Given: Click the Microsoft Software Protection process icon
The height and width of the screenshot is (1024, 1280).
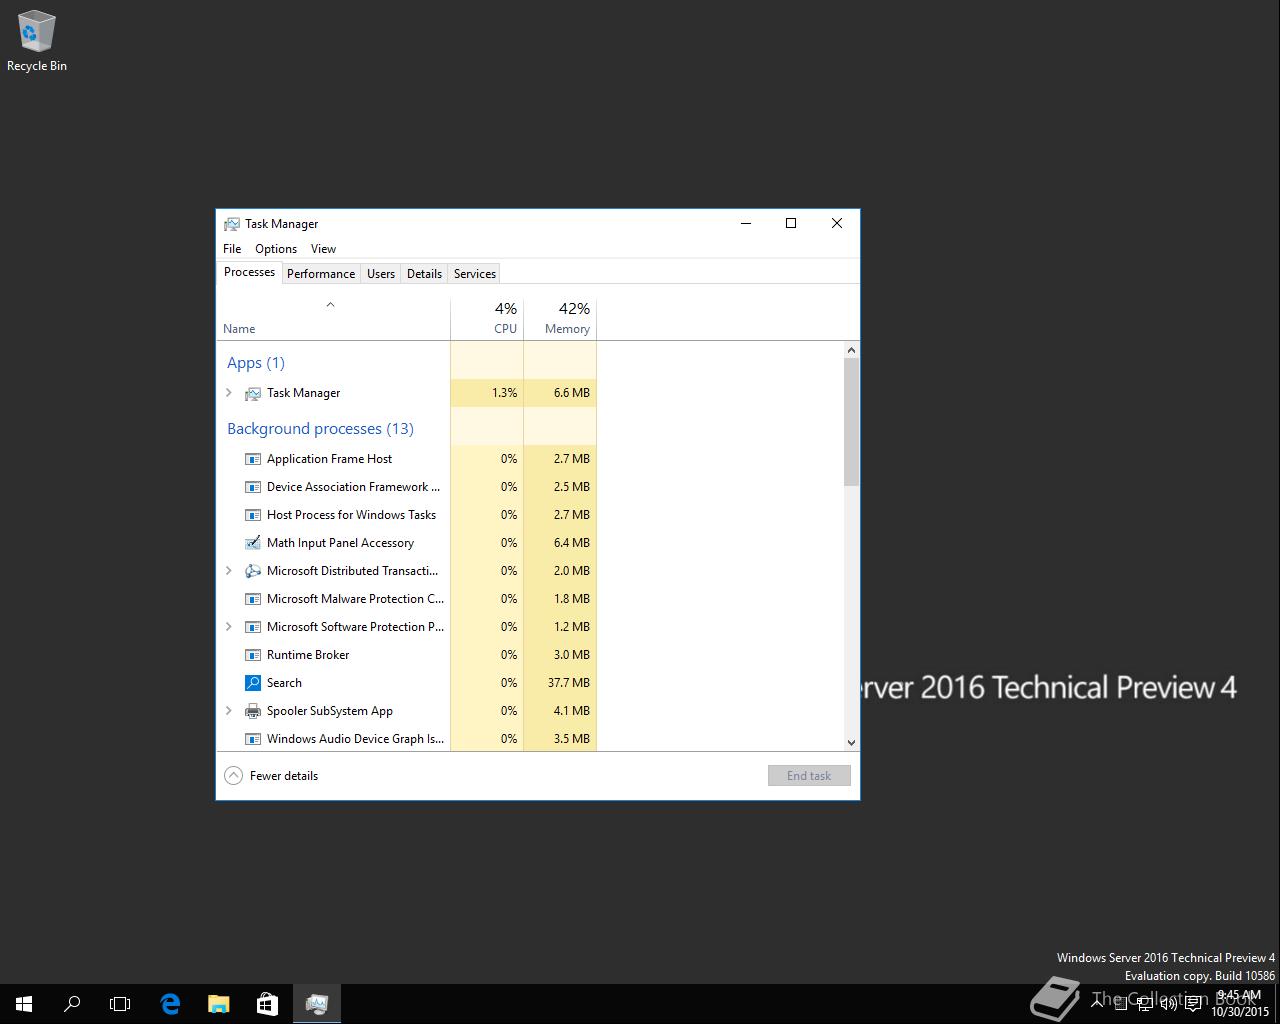Looking at the screenshot, I should [x=253, y=627].
